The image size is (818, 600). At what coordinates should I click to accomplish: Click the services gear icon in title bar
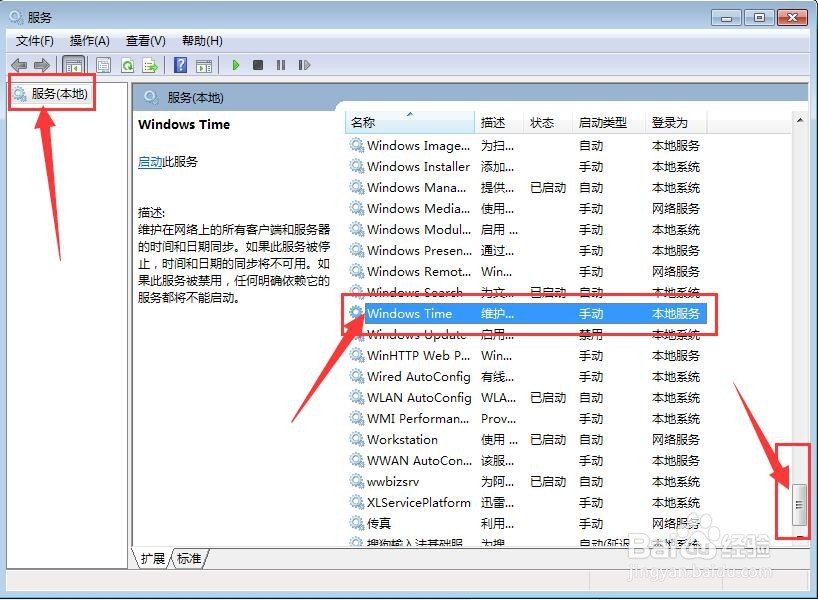pos(16,17)
